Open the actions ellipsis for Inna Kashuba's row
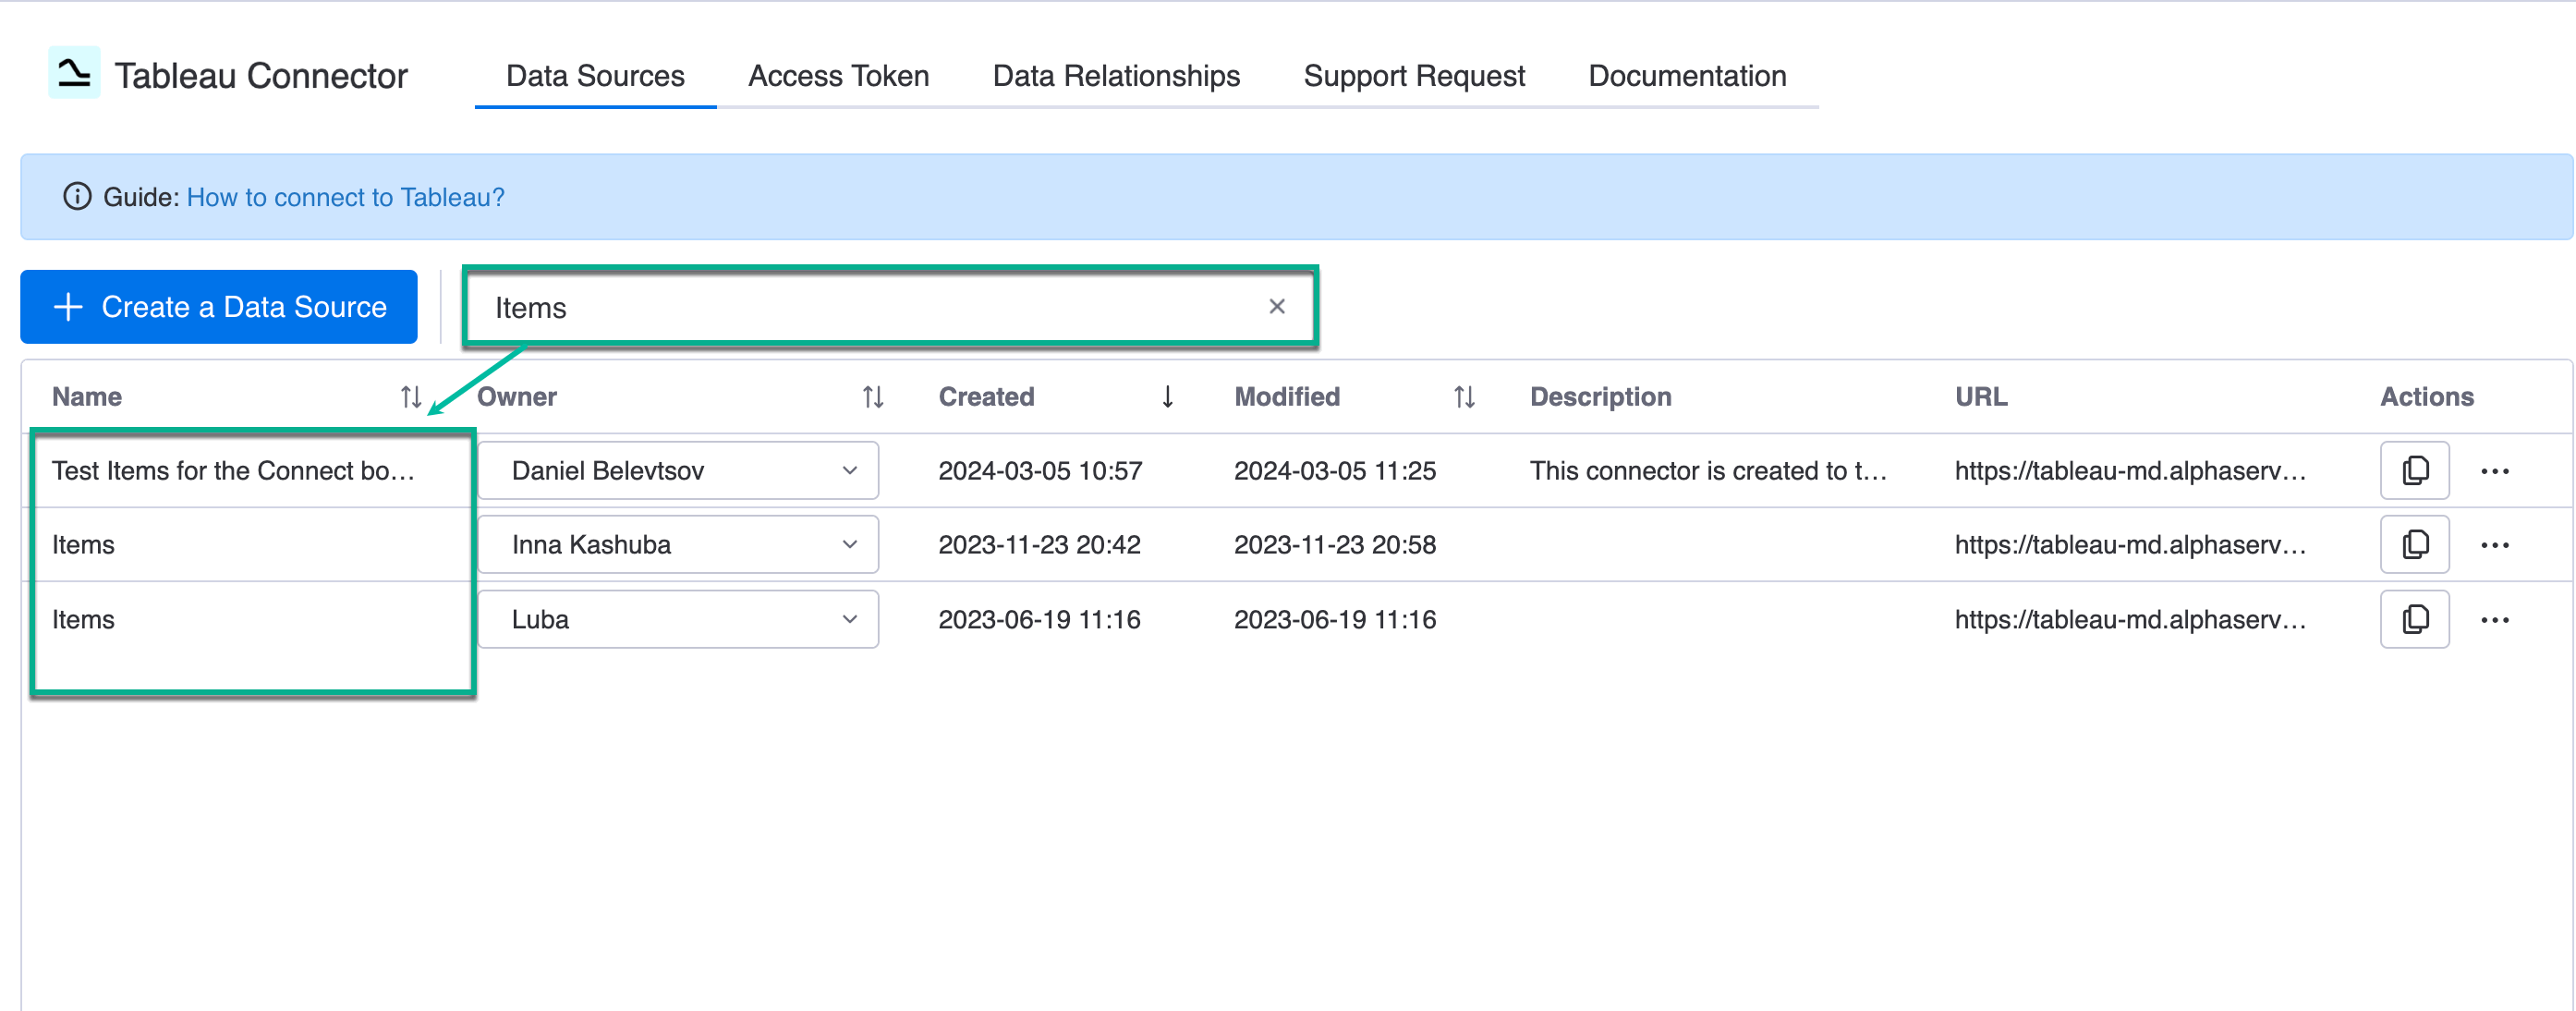This screenshot has height=1011, width=2576. (x=2497, y=544)
